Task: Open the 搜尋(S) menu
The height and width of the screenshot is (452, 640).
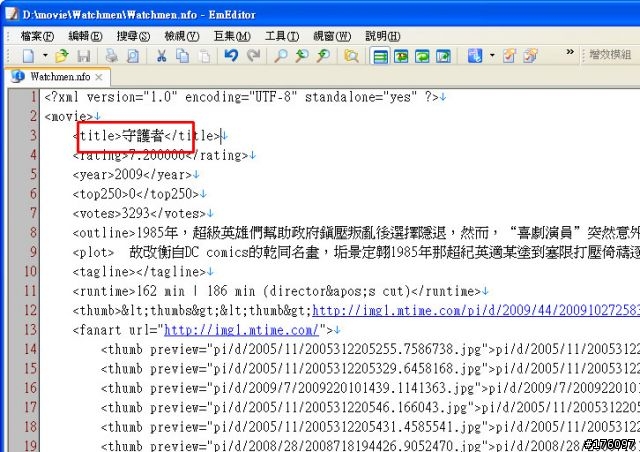Action: coord(133,36)
